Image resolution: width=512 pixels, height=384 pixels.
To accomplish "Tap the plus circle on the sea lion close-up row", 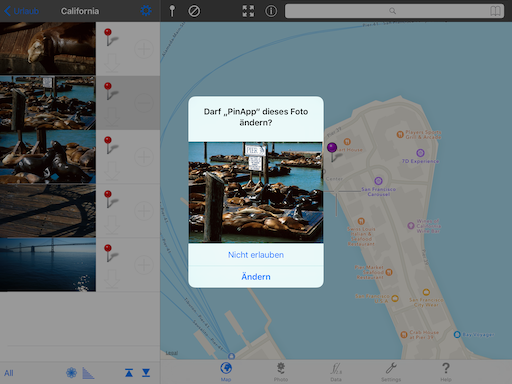I will click(x=144, y=49).
